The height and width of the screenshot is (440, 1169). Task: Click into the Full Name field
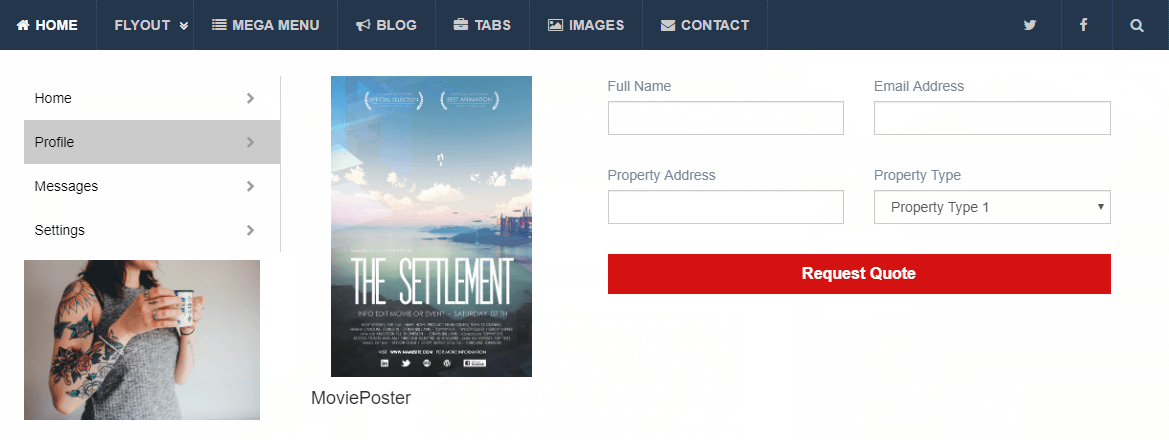[x=725, y=118]
